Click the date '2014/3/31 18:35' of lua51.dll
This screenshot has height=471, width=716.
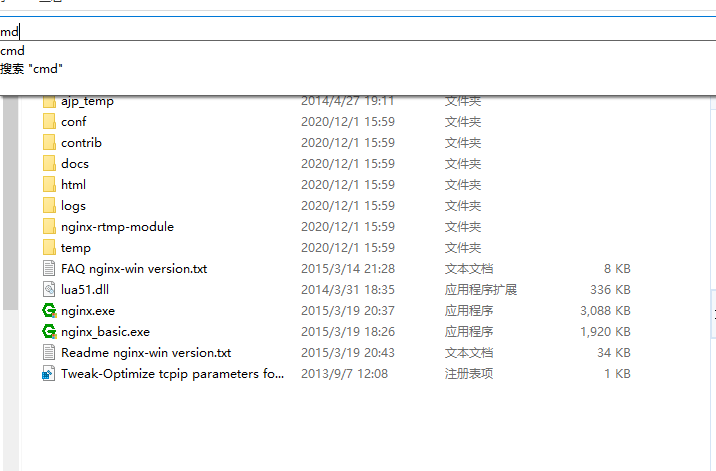[x=348, y=290]
